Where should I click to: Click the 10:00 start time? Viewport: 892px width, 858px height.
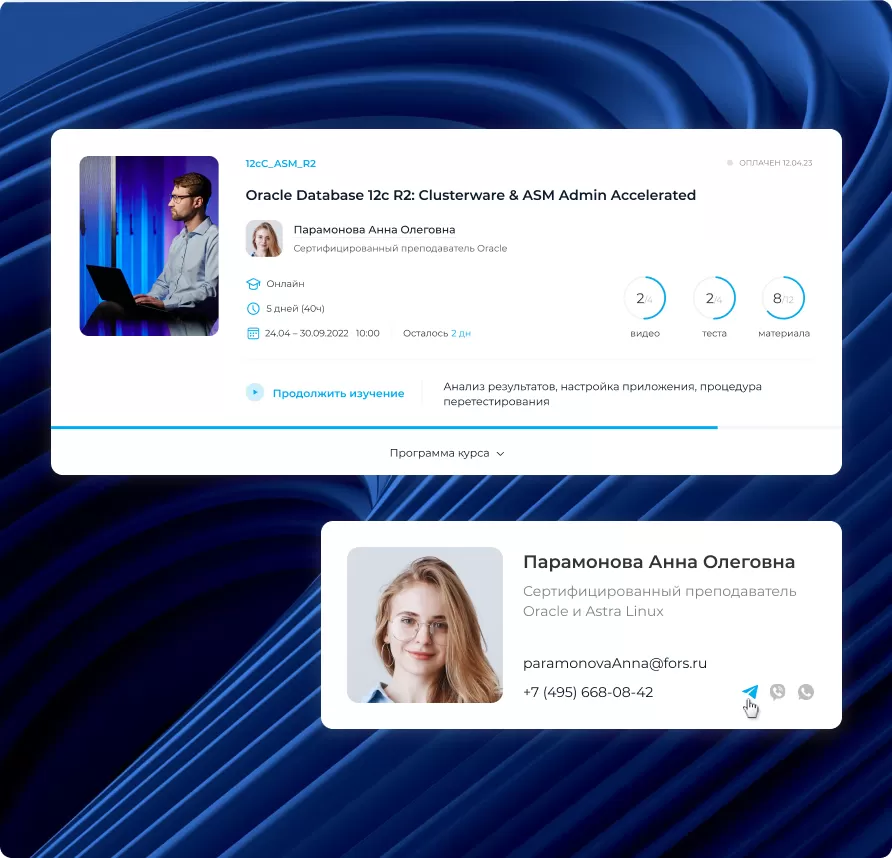(367, 333)
